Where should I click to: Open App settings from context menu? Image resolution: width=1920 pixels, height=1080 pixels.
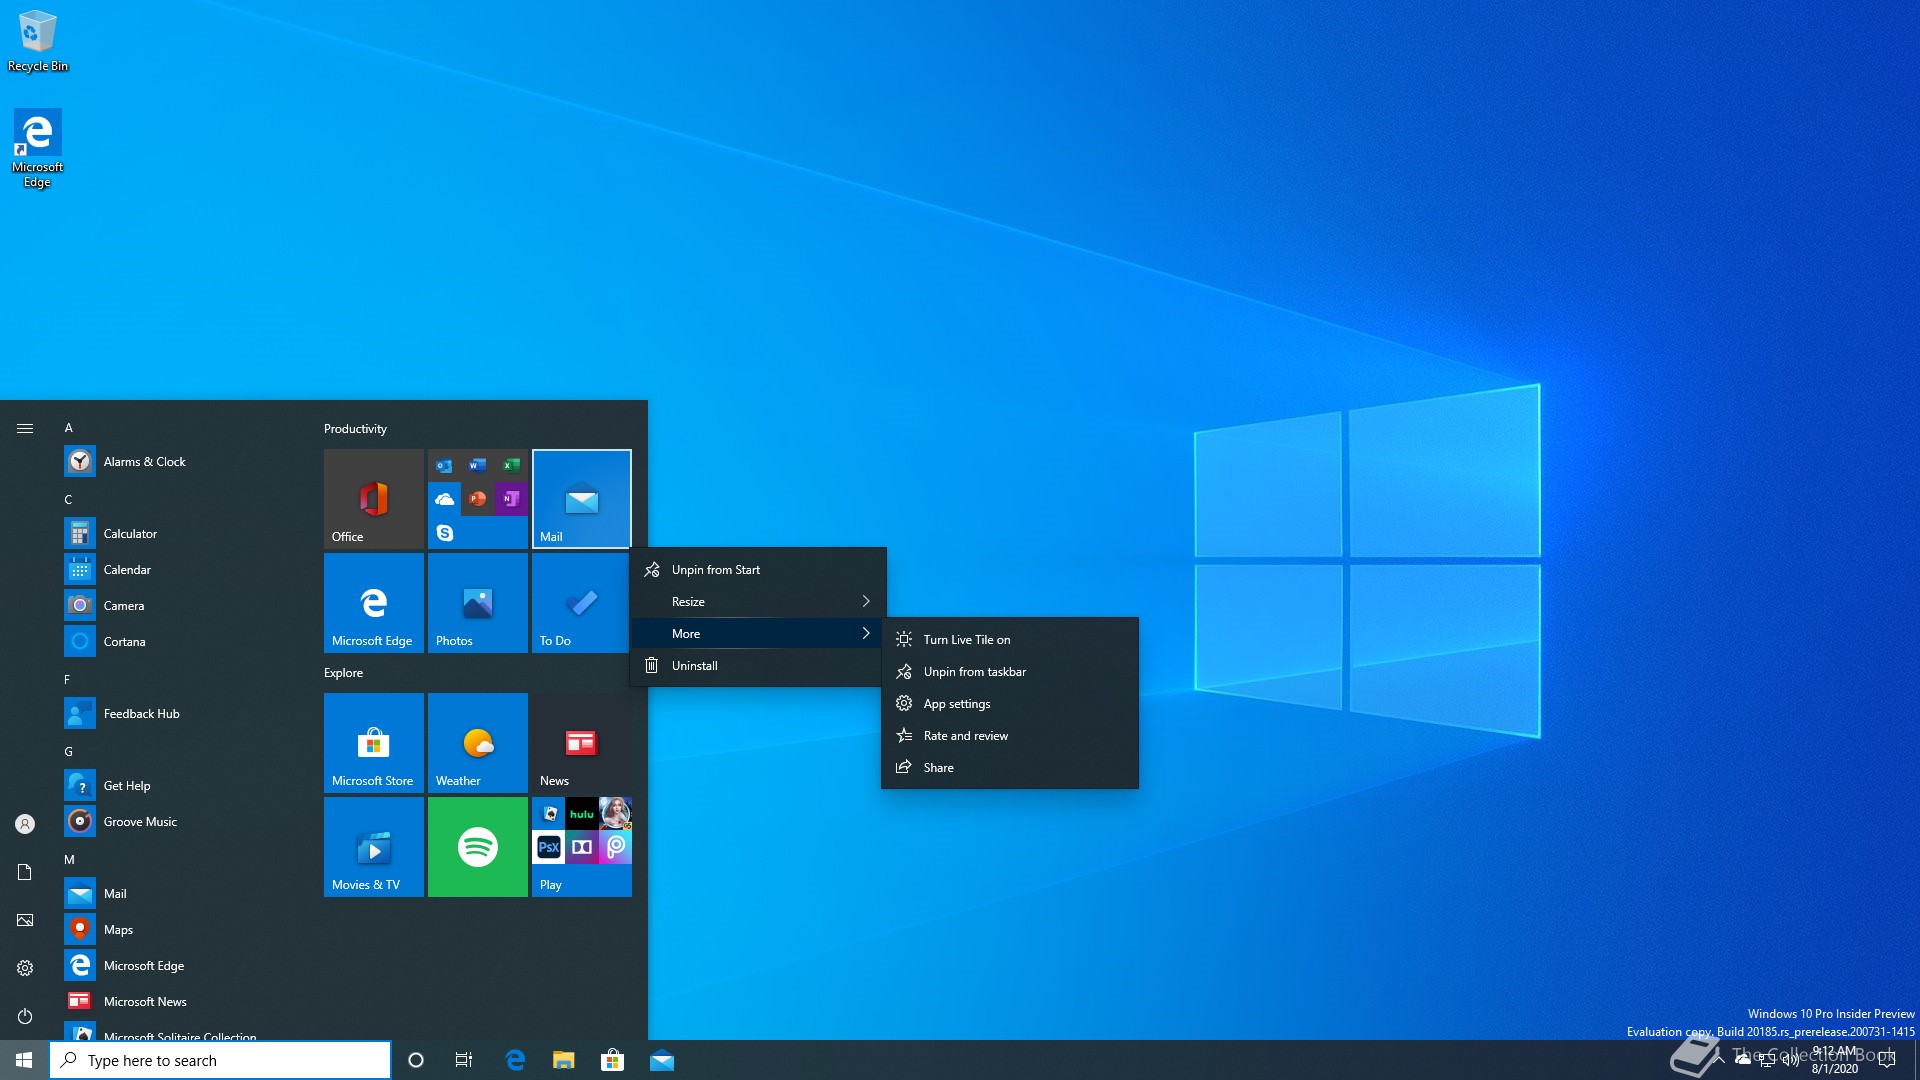(955, 703)
